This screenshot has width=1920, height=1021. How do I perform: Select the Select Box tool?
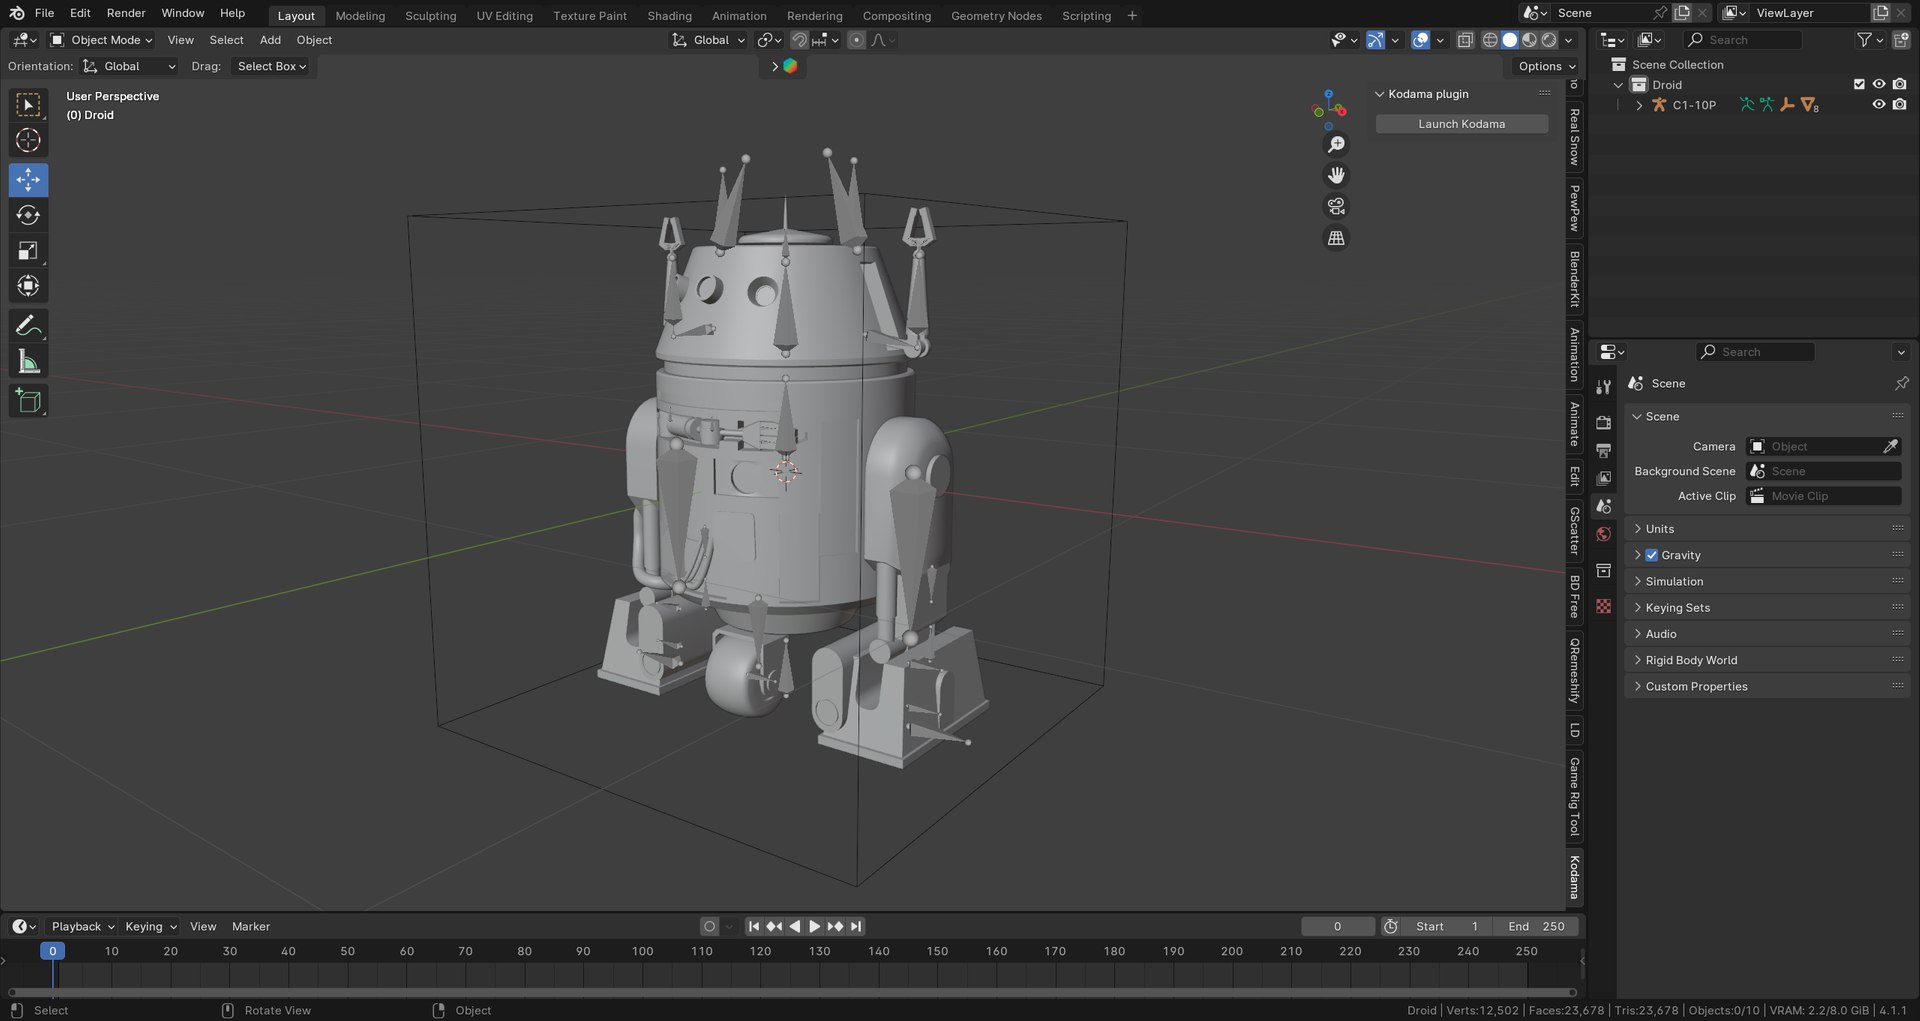(x=28, y=105)
